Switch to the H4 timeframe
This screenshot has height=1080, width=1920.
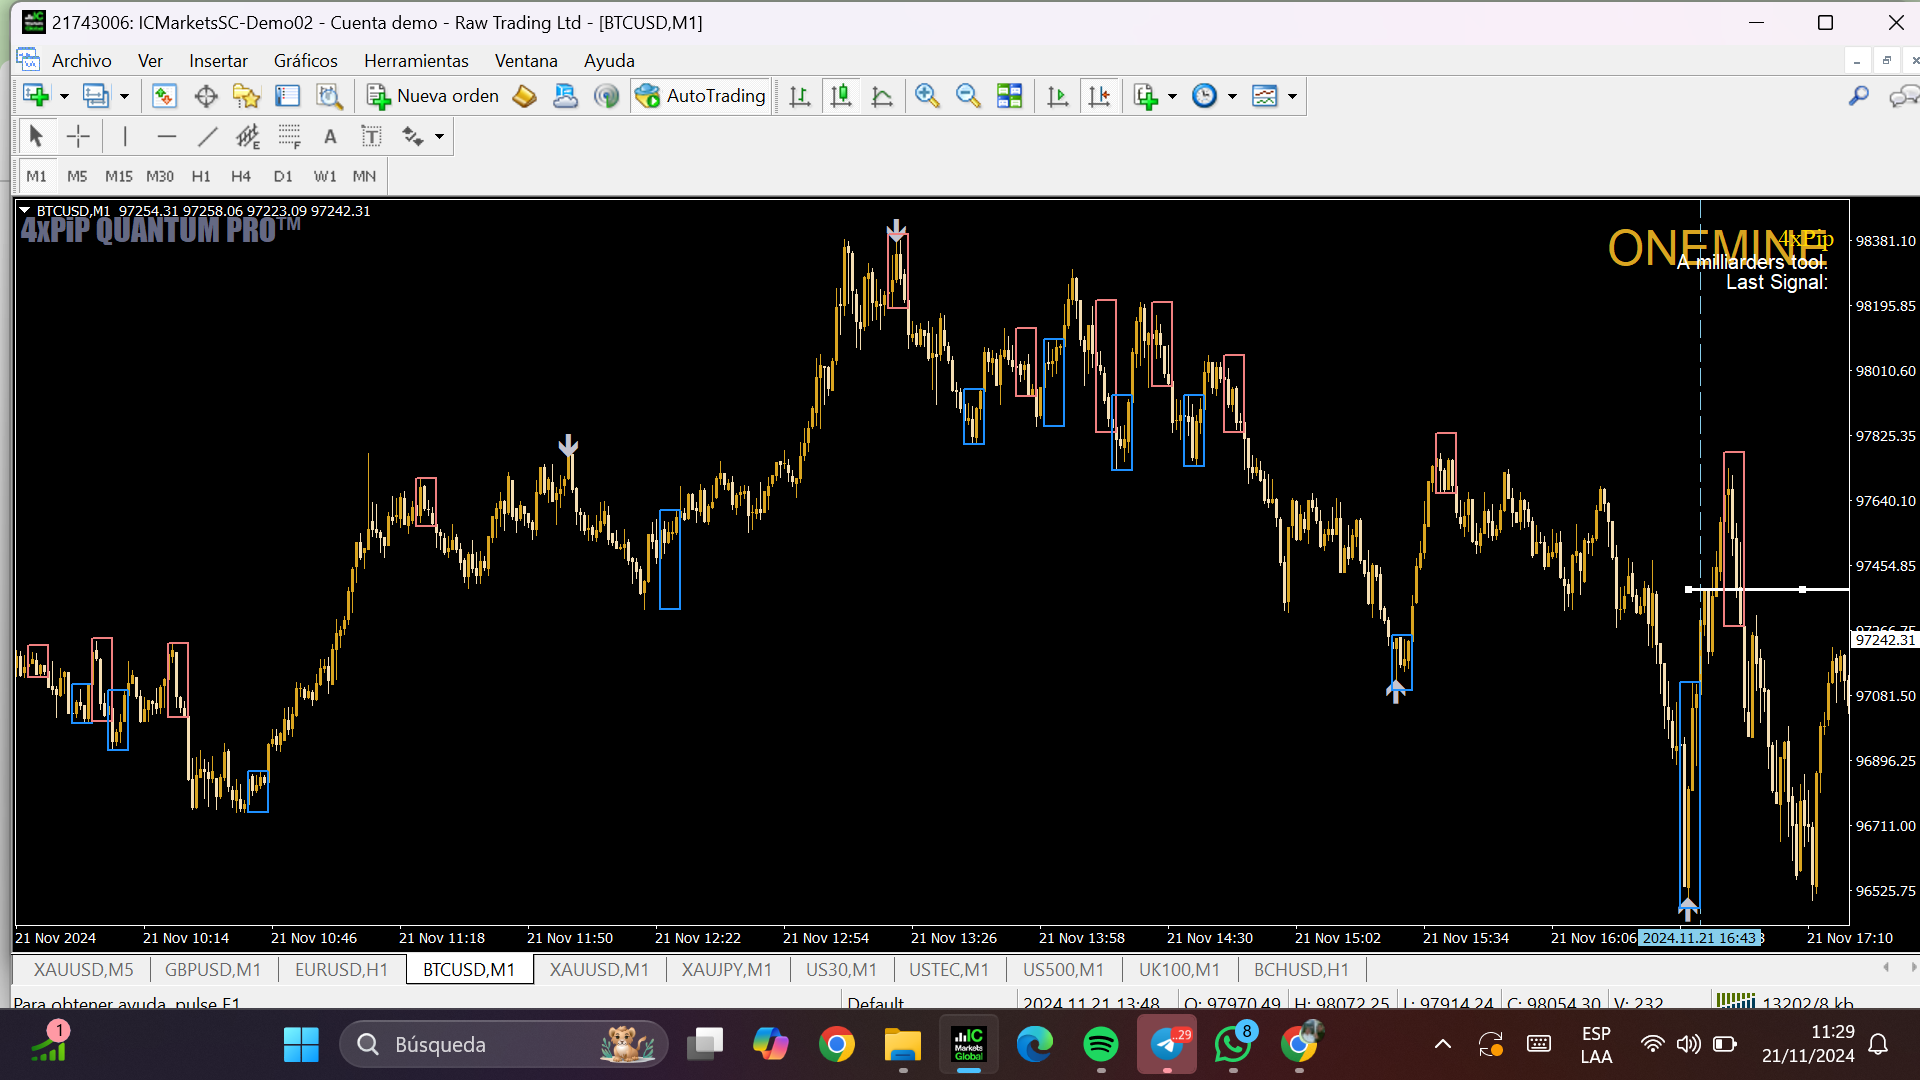coord(240,176)
